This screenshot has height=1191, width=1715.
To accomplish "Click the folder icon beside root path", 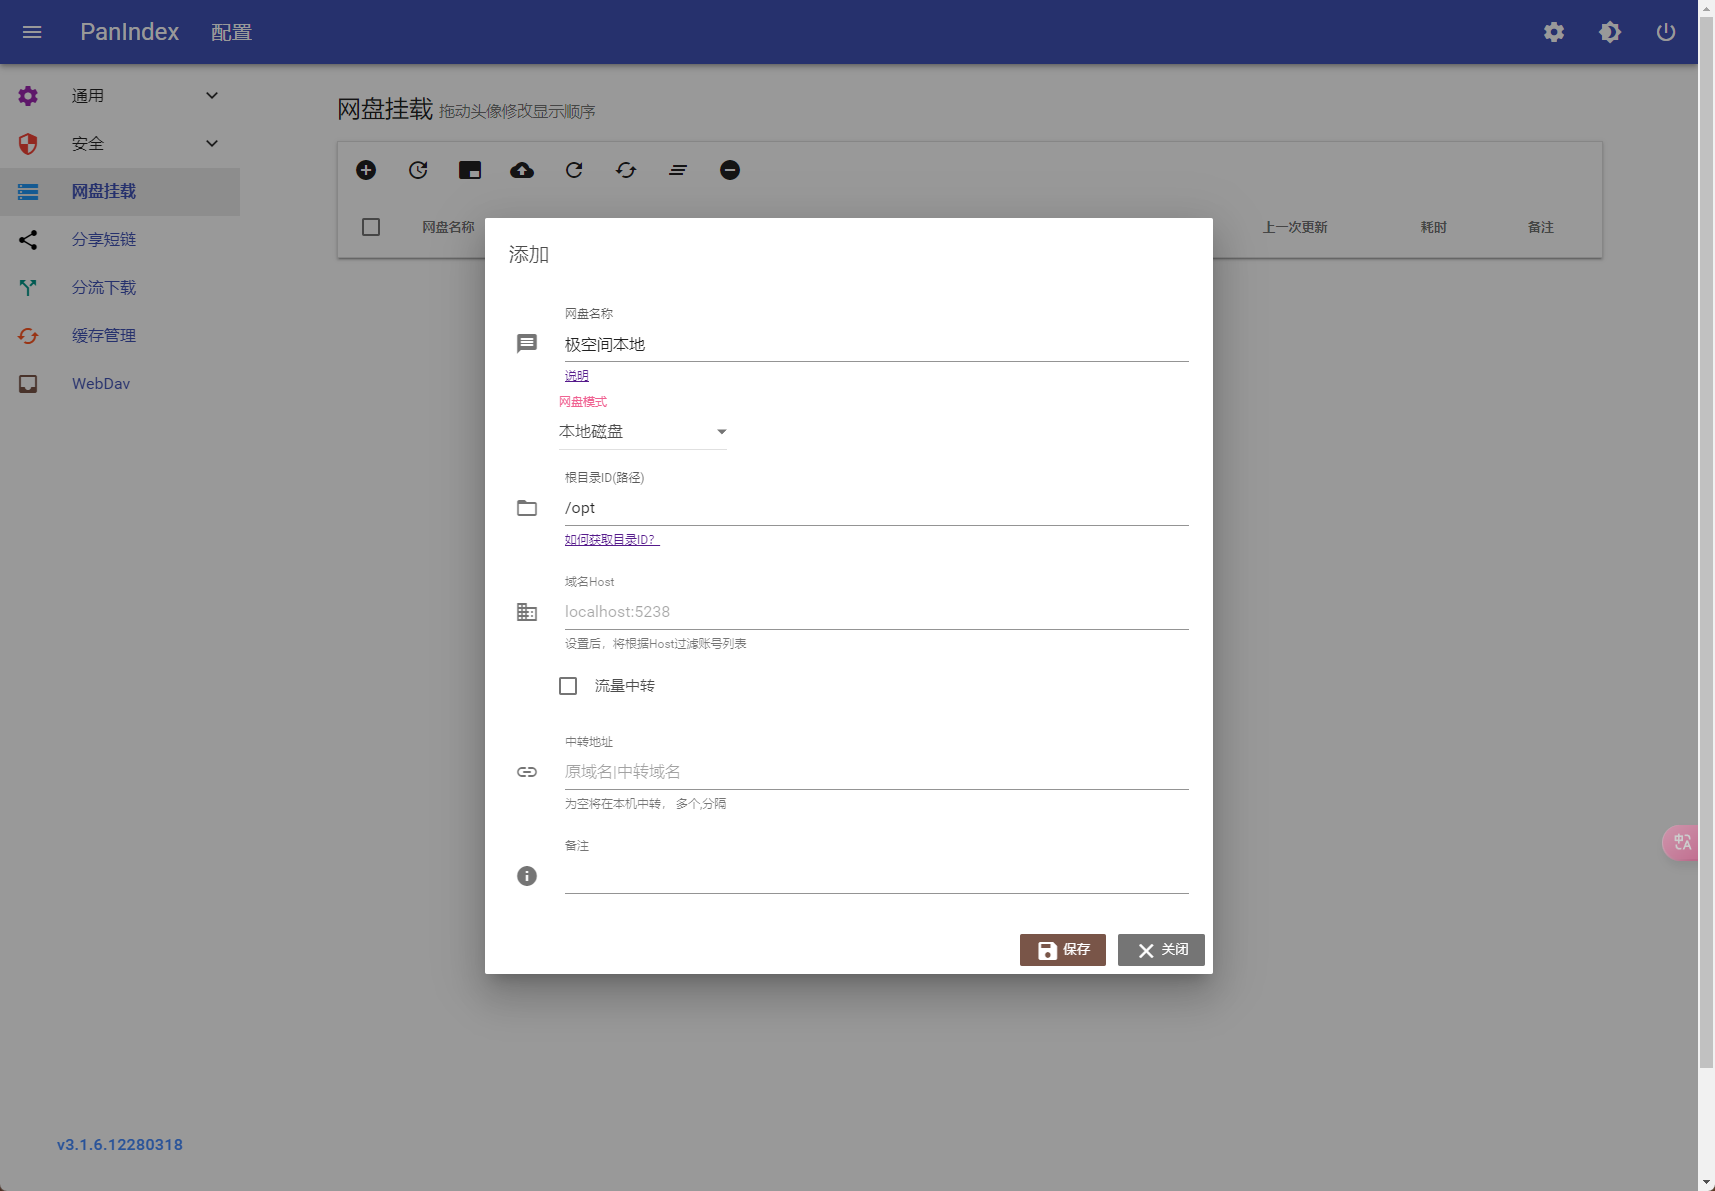I will 527,508.
